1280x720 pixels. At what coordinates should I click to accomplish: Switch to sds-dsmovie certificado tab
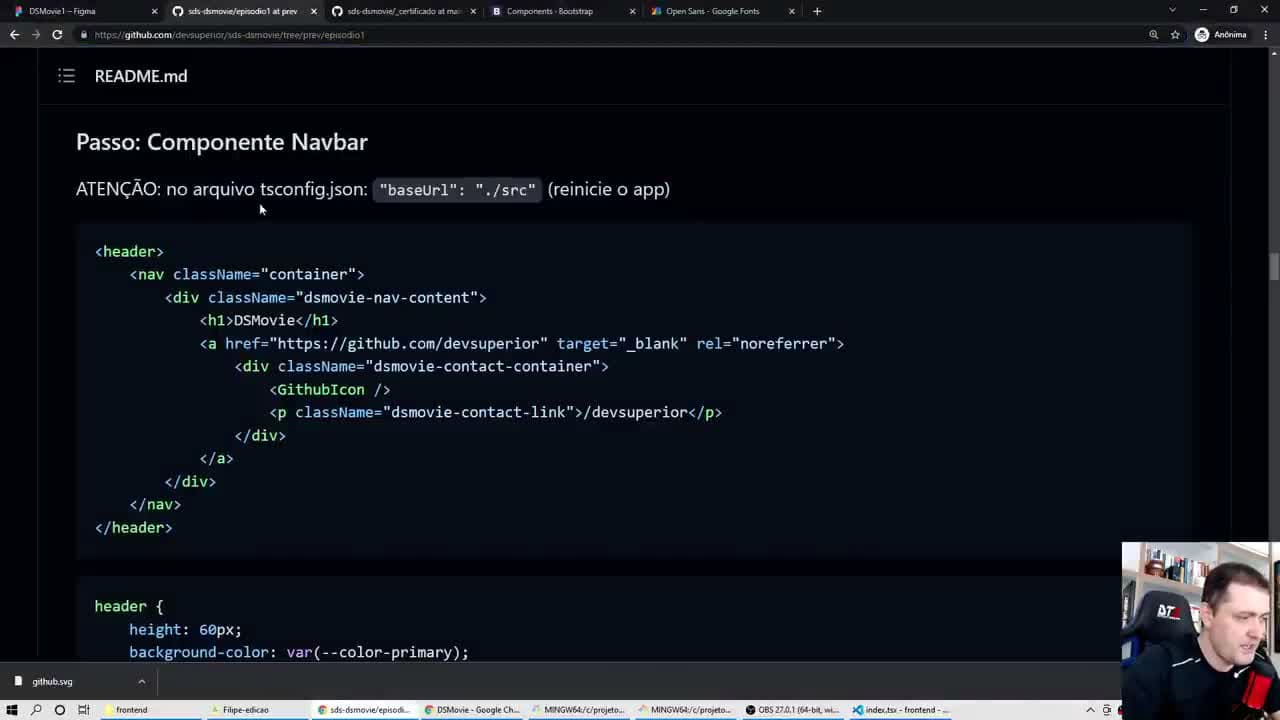click(400, 11)
